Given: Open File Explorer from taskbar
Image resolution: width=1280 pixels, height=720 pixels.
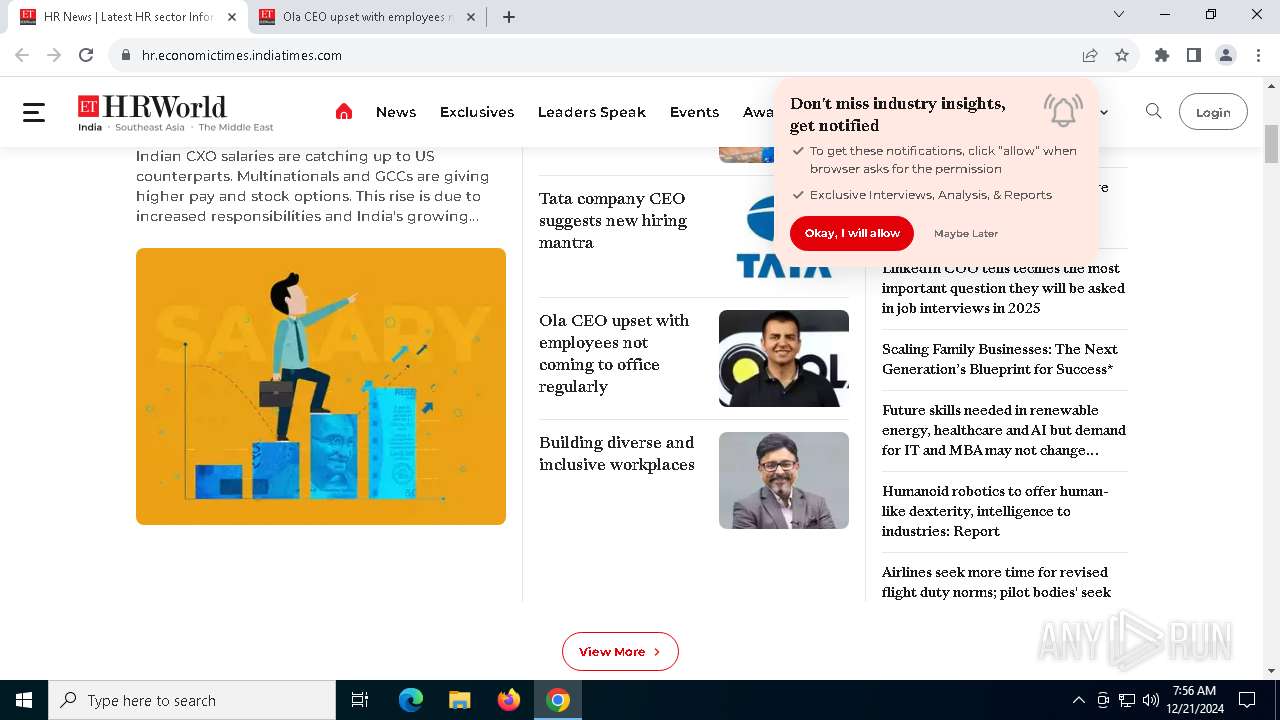Looking at the screenshot, I should pos(460,700).
